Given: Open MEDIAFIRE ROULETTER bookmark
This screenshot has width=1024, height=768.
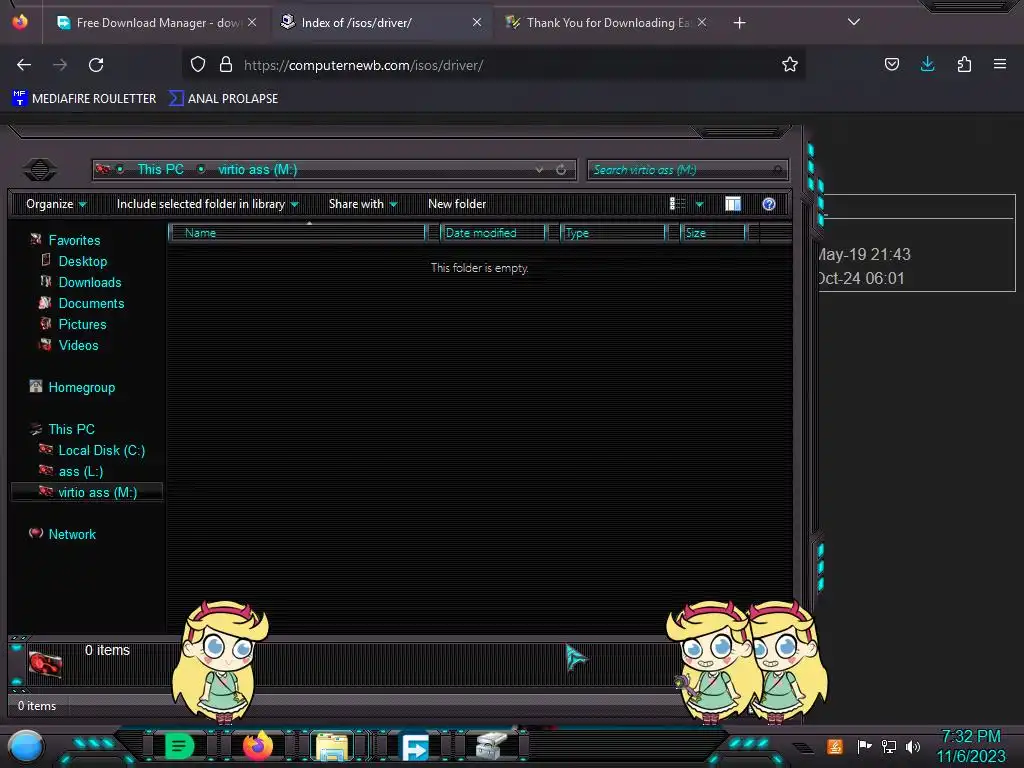Looking at the screenshot, I should coord(84,99).
